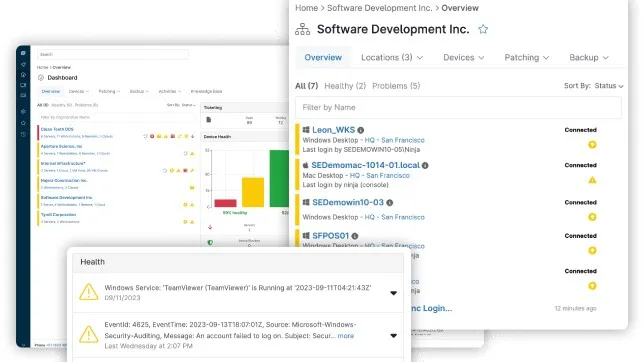Expand the Patching dropdown in organization view

(x=527, y=58)
